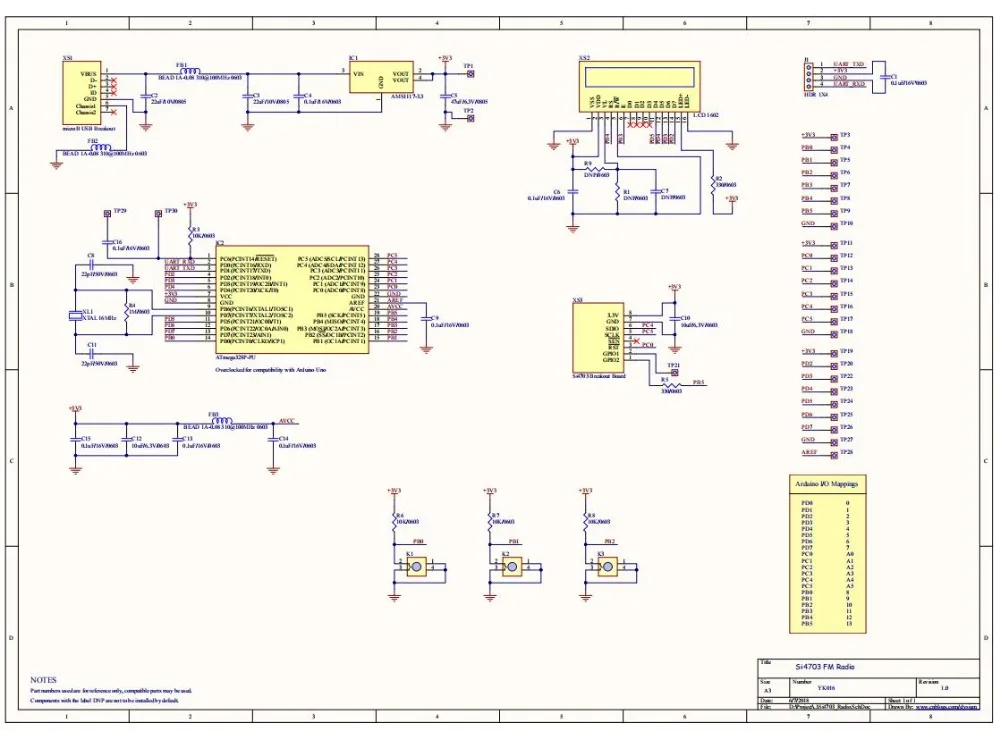
Task: Click the UART_TXD label on the header
Action: 848,64
